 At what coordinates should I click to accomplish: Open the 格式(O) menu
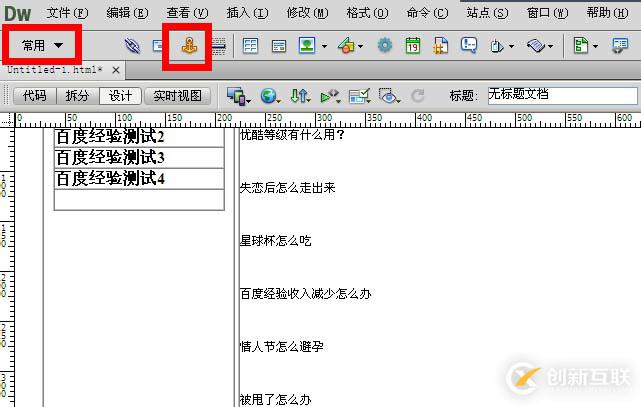(367, 13)
